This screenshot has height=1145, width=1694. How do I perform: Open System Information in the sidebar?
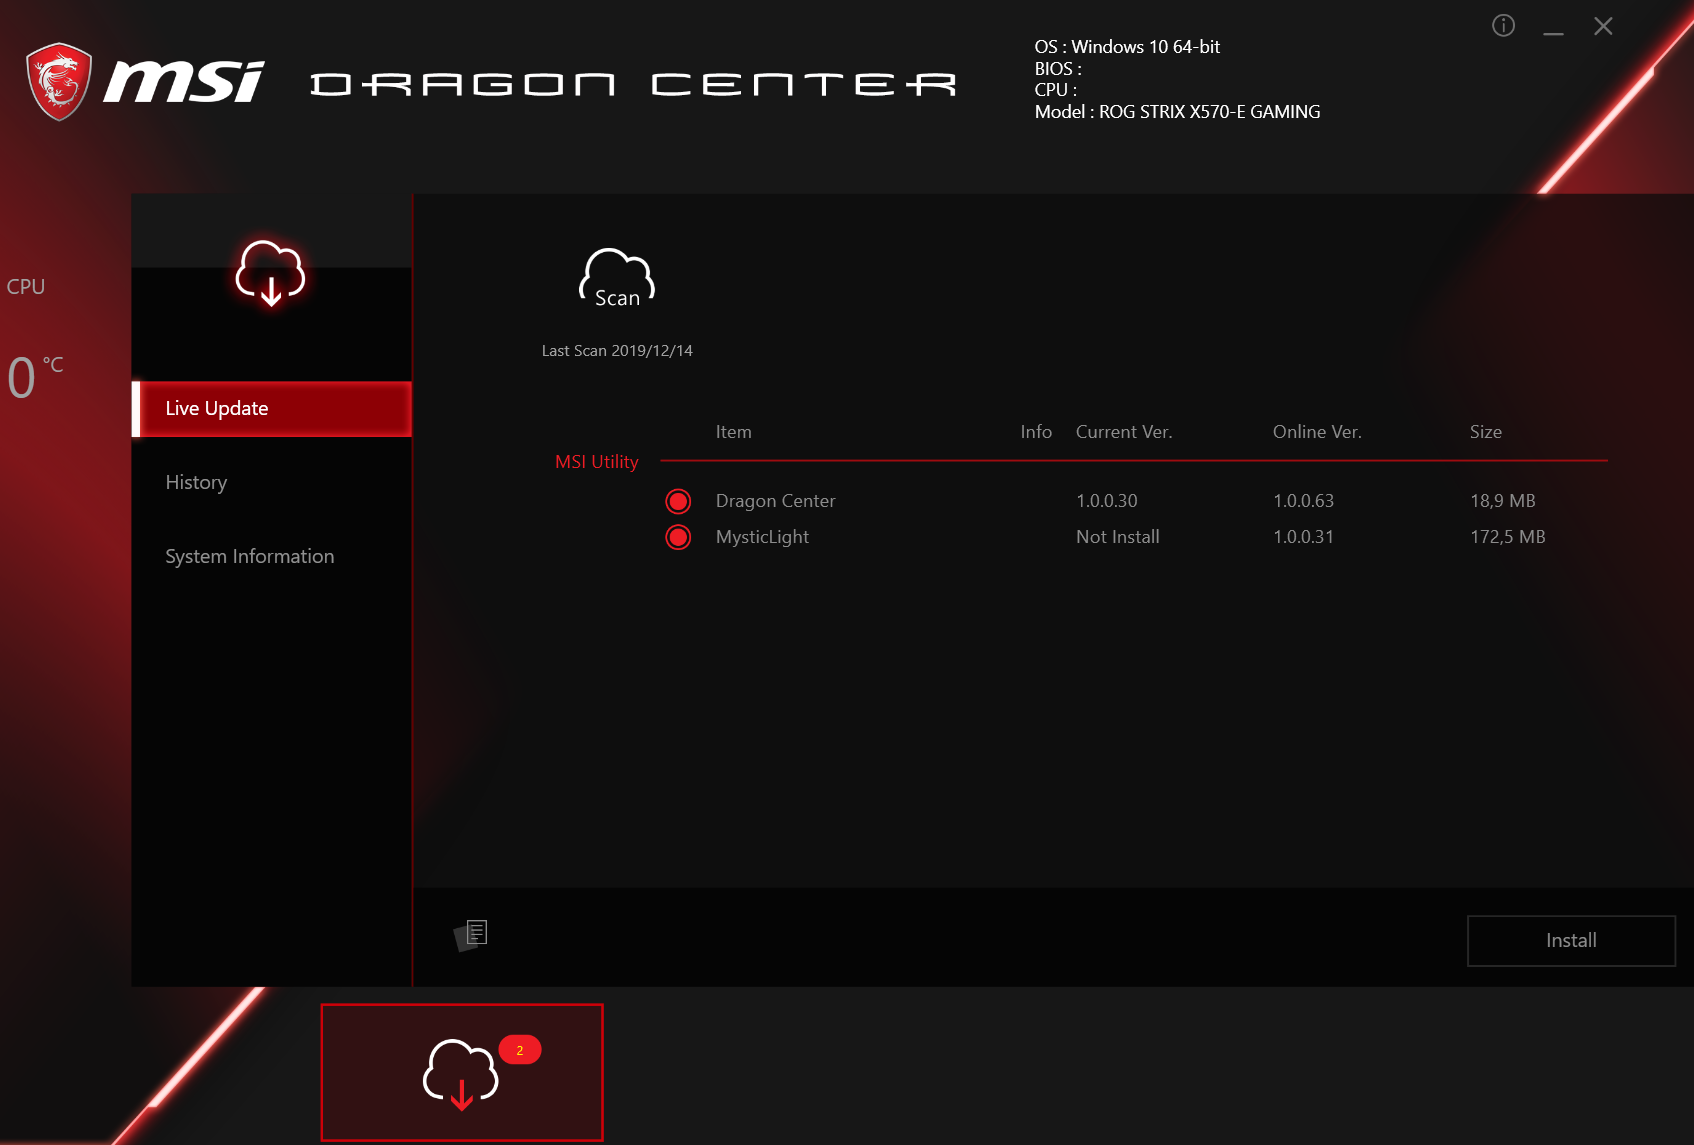click(x=250, y=556)
